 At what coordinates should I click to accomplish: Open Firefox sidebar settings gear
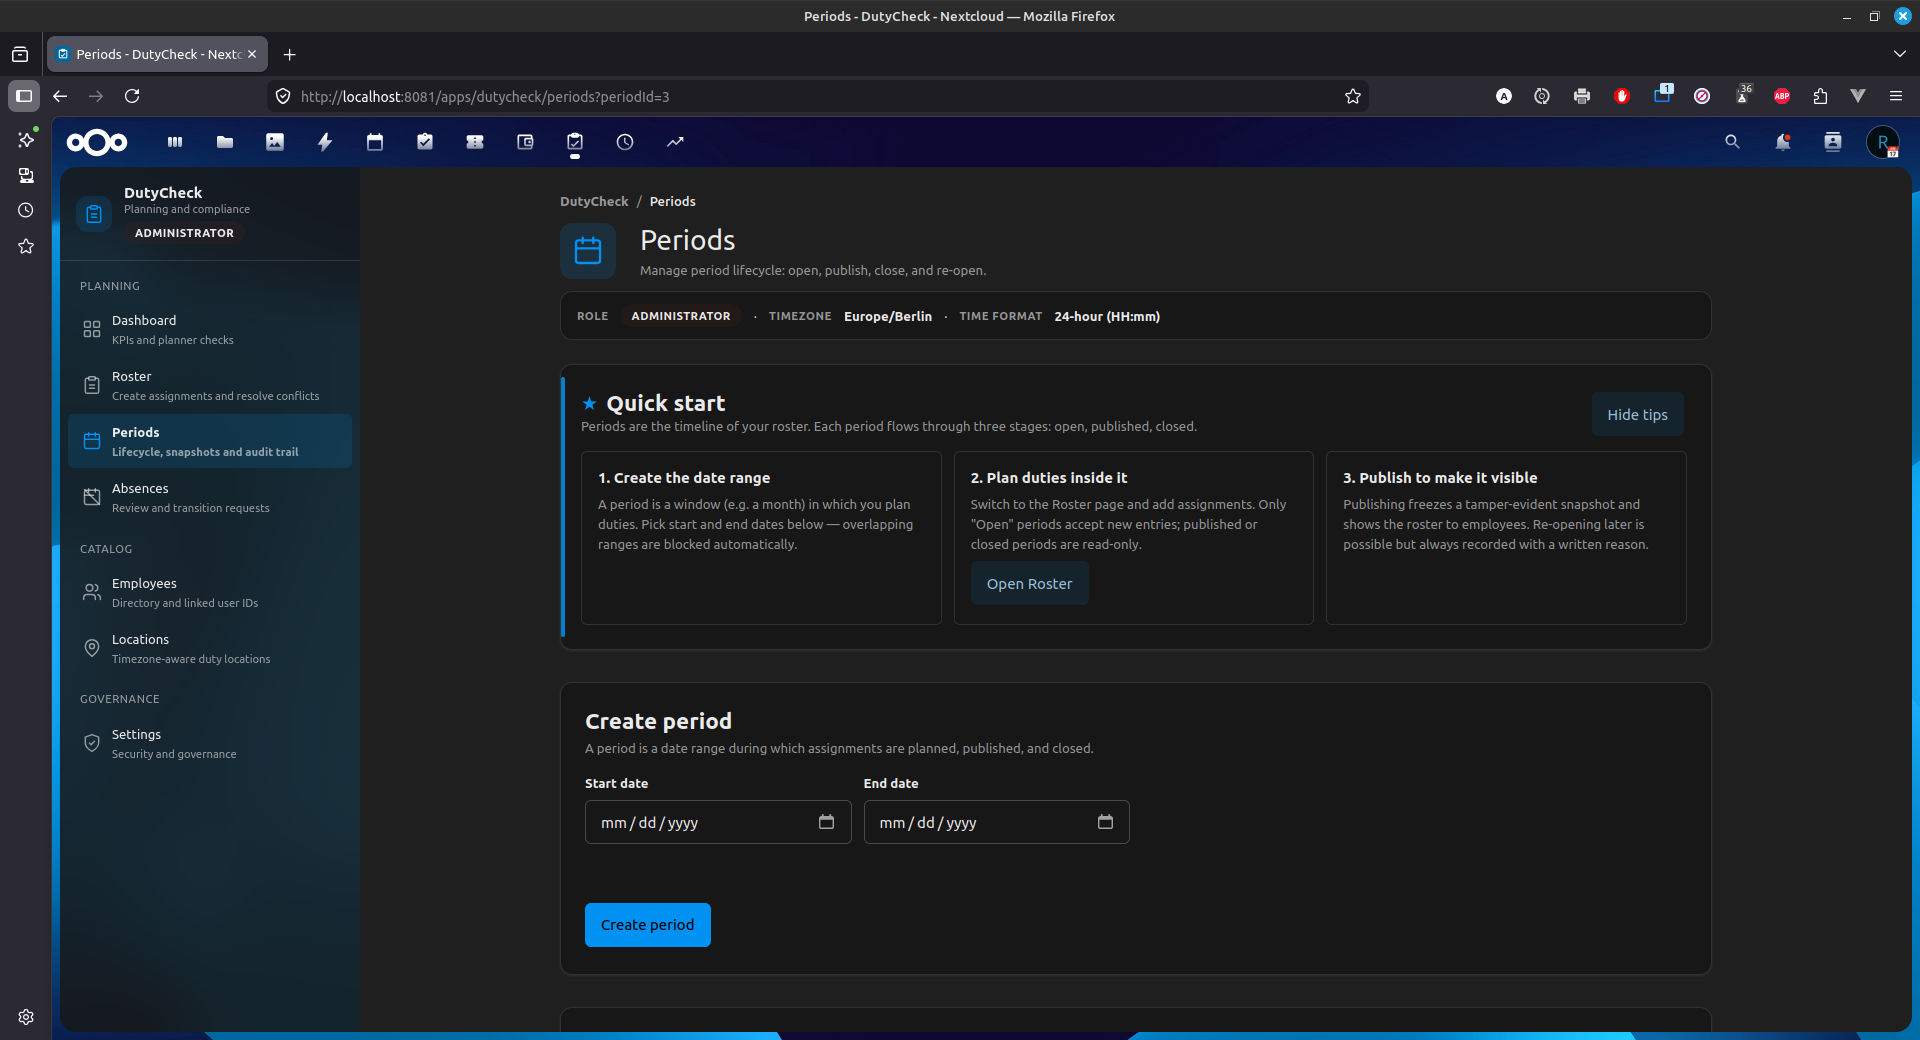click(26, 1017)
